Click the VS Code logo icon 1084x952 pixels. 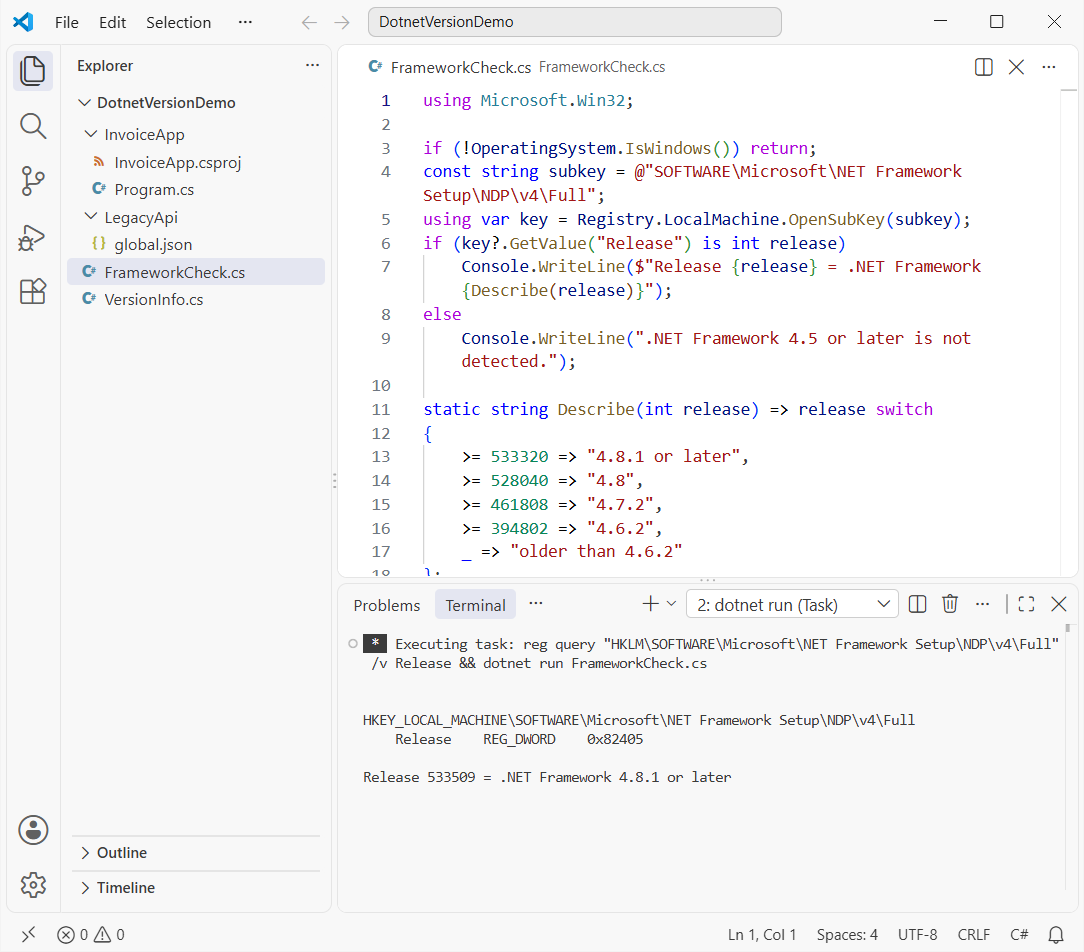coord(23,22)
